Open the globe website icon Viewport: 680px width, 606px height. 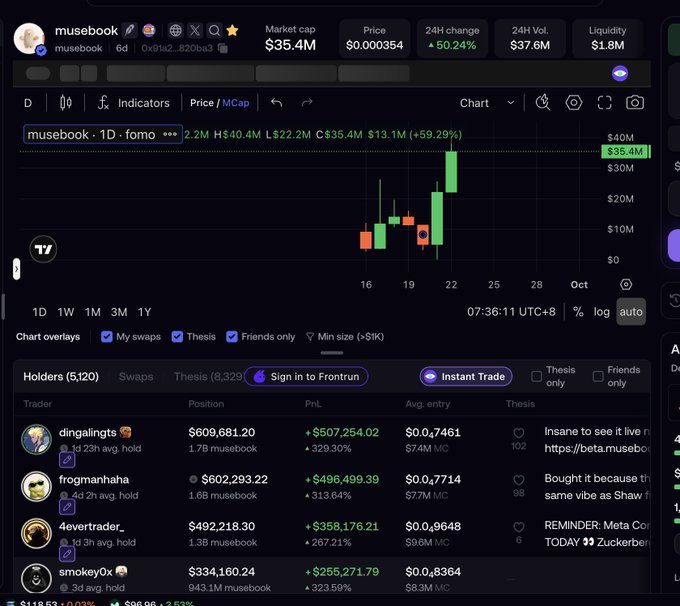(x=175, y=30)
